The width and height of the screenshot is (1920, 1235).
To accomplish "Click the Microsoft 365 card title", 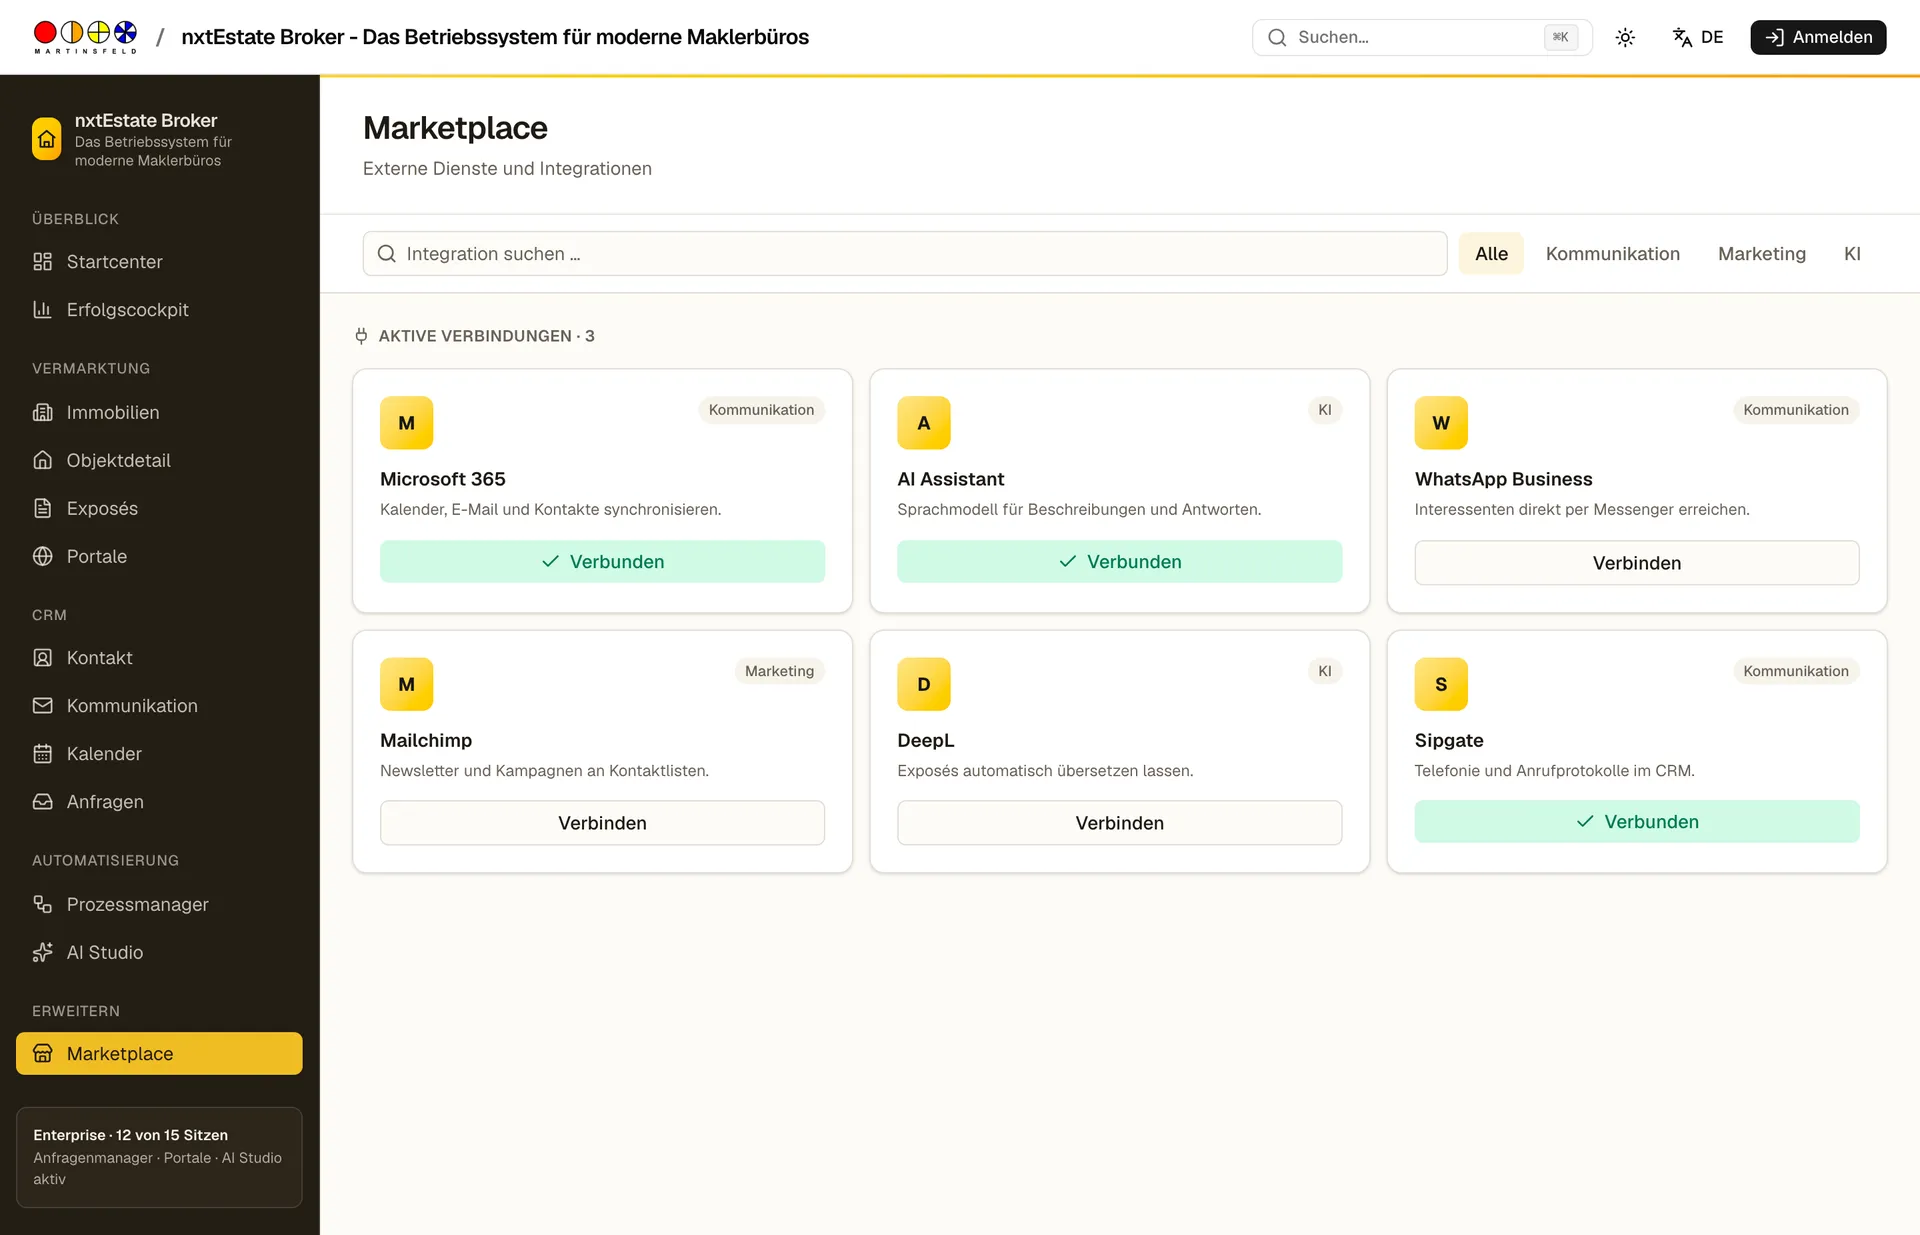I will [443, 479].
